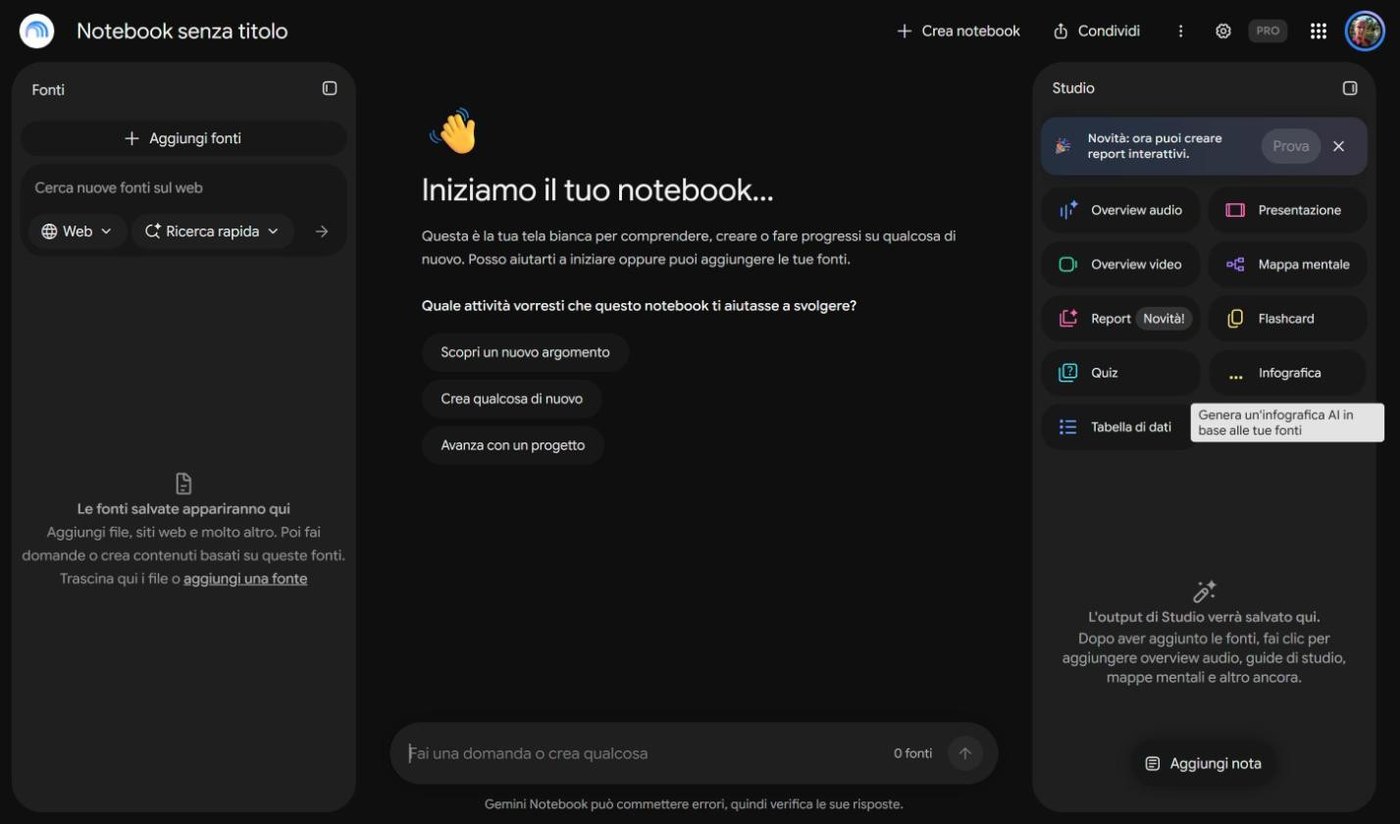Click Aggiungi nota button
Viewport: 1400px width, 824px height.
1203,763
